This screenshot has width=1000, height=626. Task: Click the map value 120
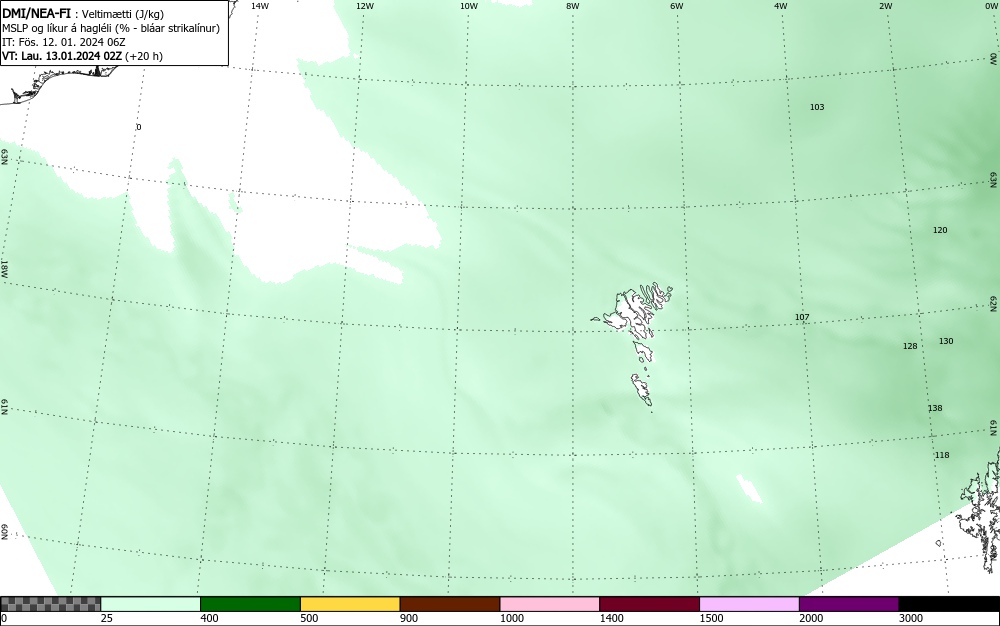point(940,230)
